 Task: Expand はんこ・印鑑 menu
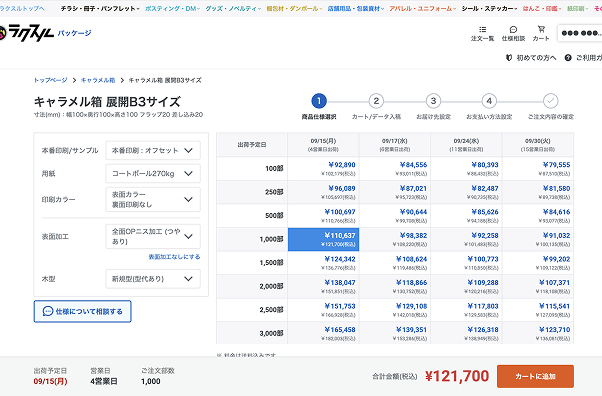[x=542, y=8]
